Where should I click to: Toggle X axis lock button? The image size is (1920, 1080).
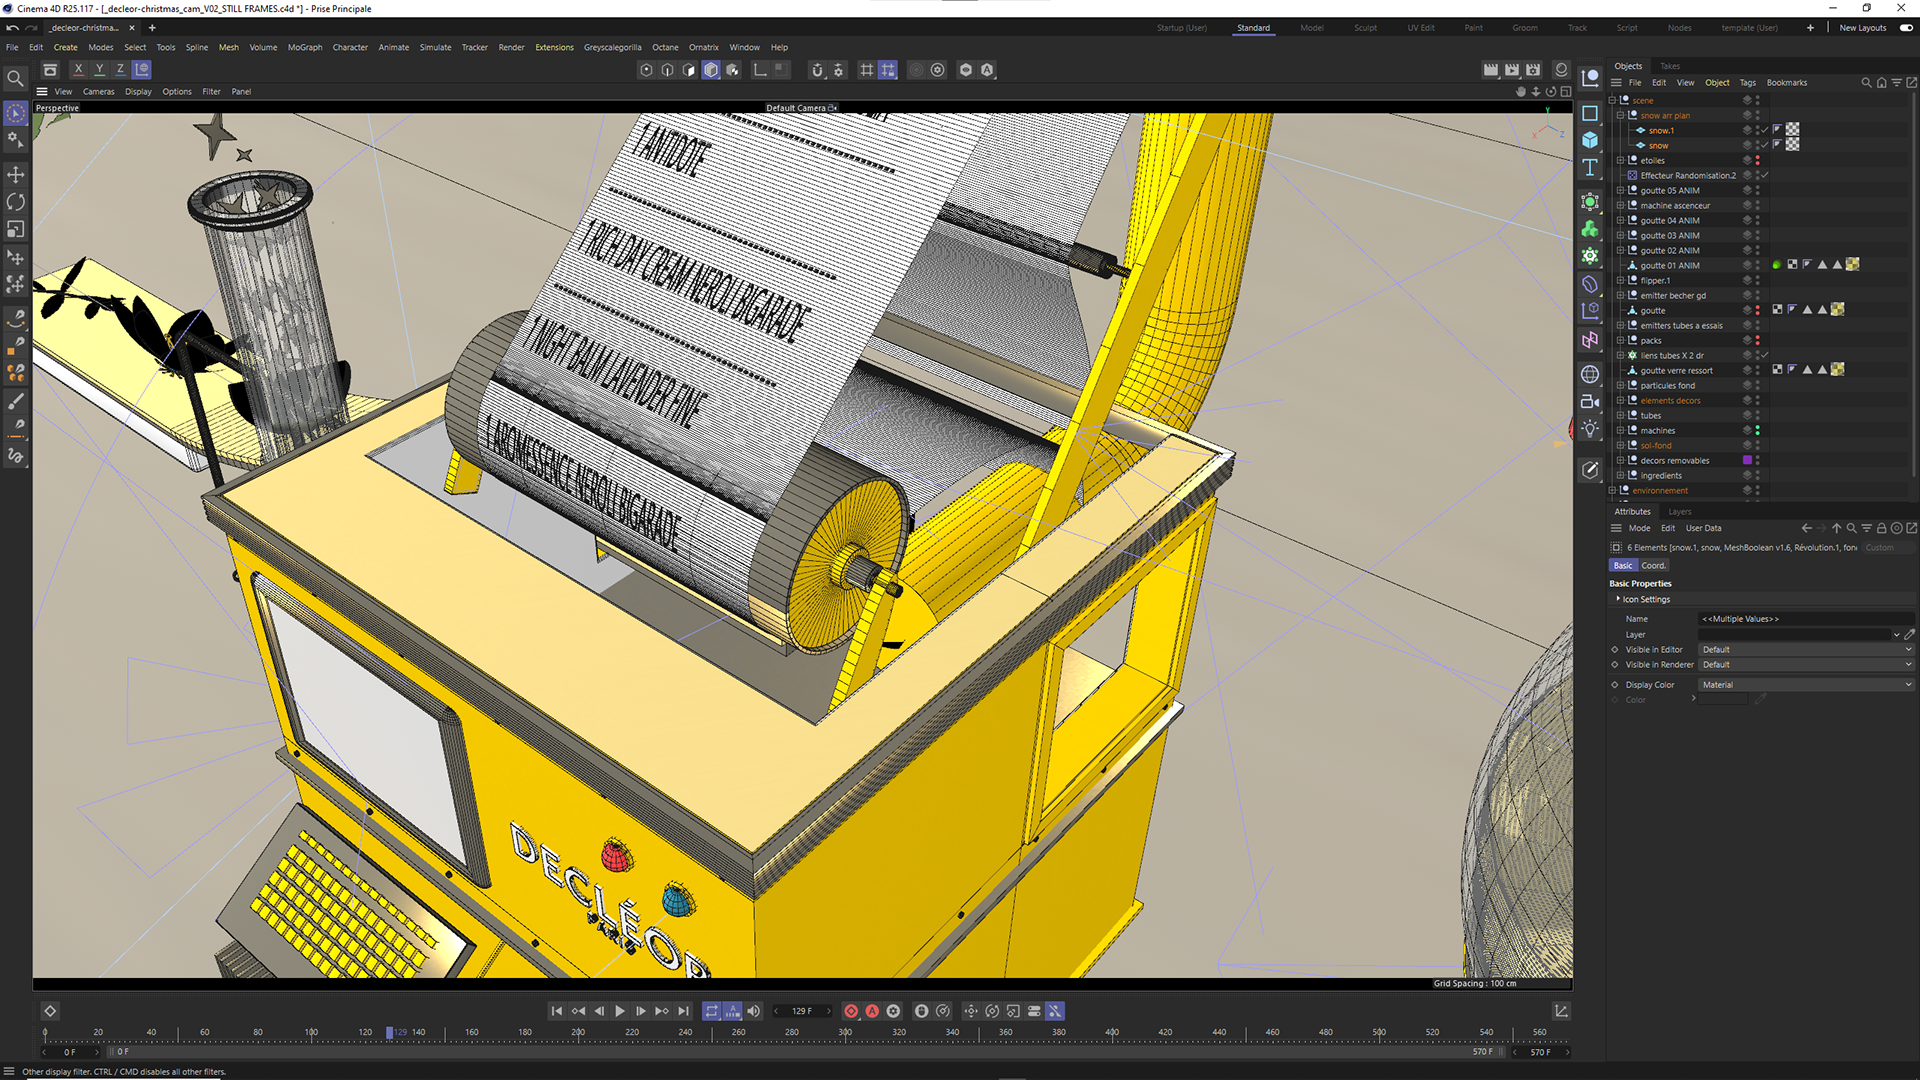(78, 69)
